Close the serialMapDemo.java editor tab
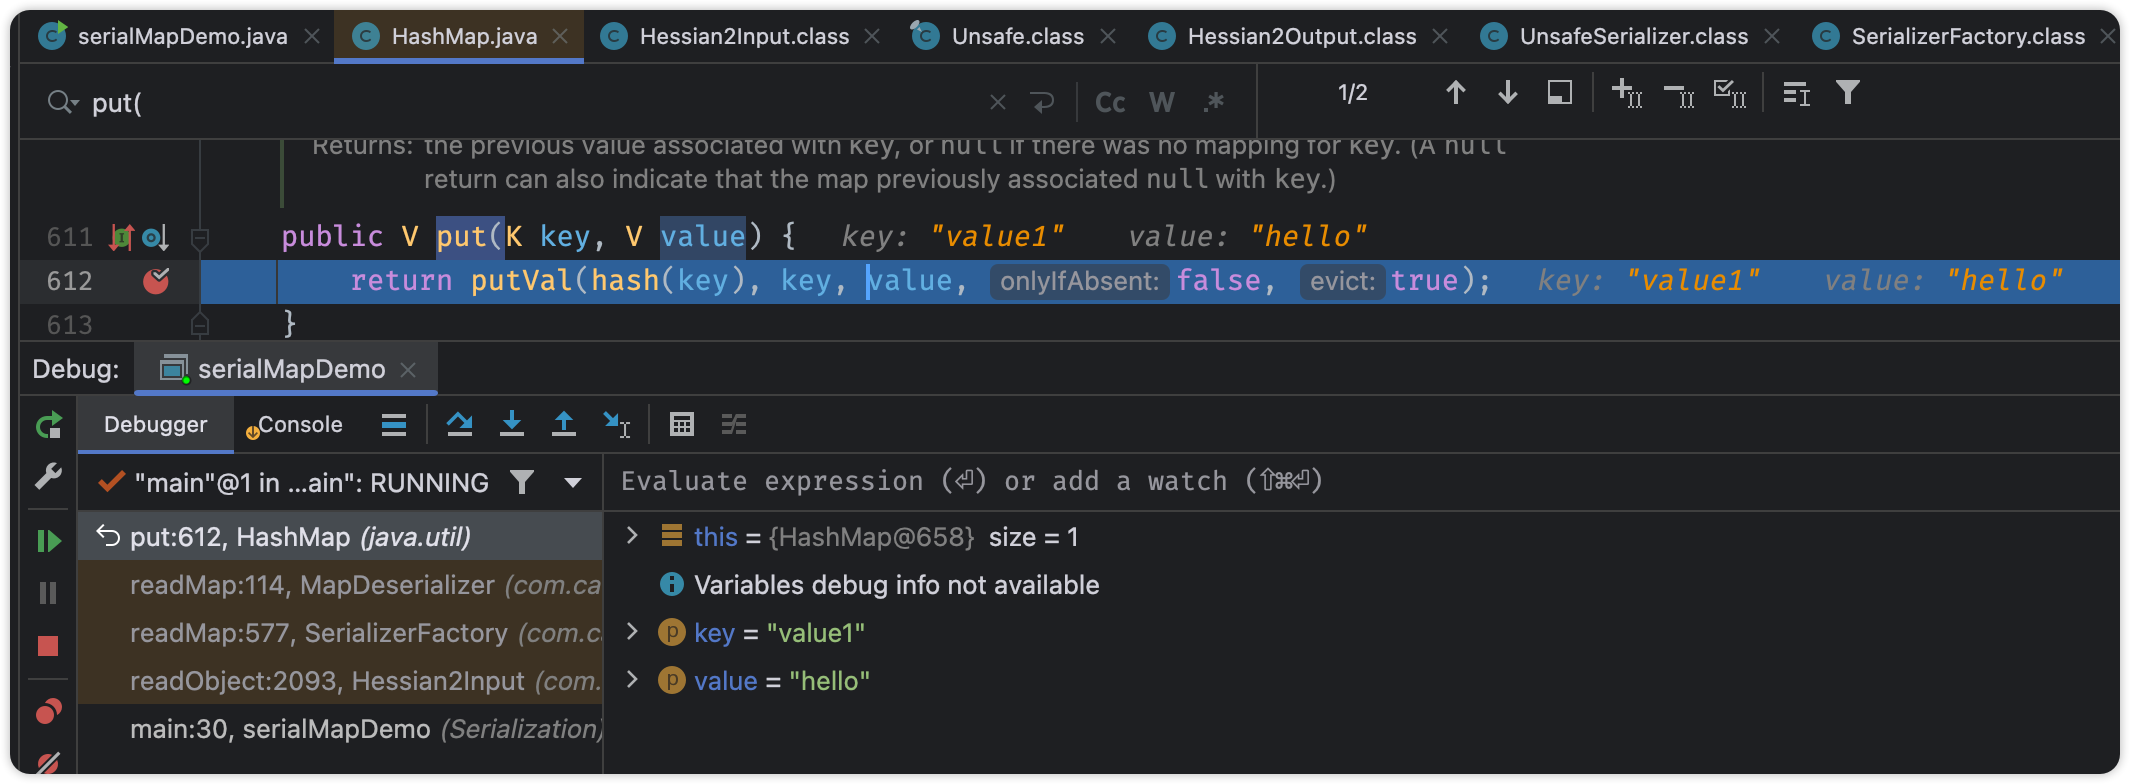Screen dimensions: 2130x784 point(312,37)
